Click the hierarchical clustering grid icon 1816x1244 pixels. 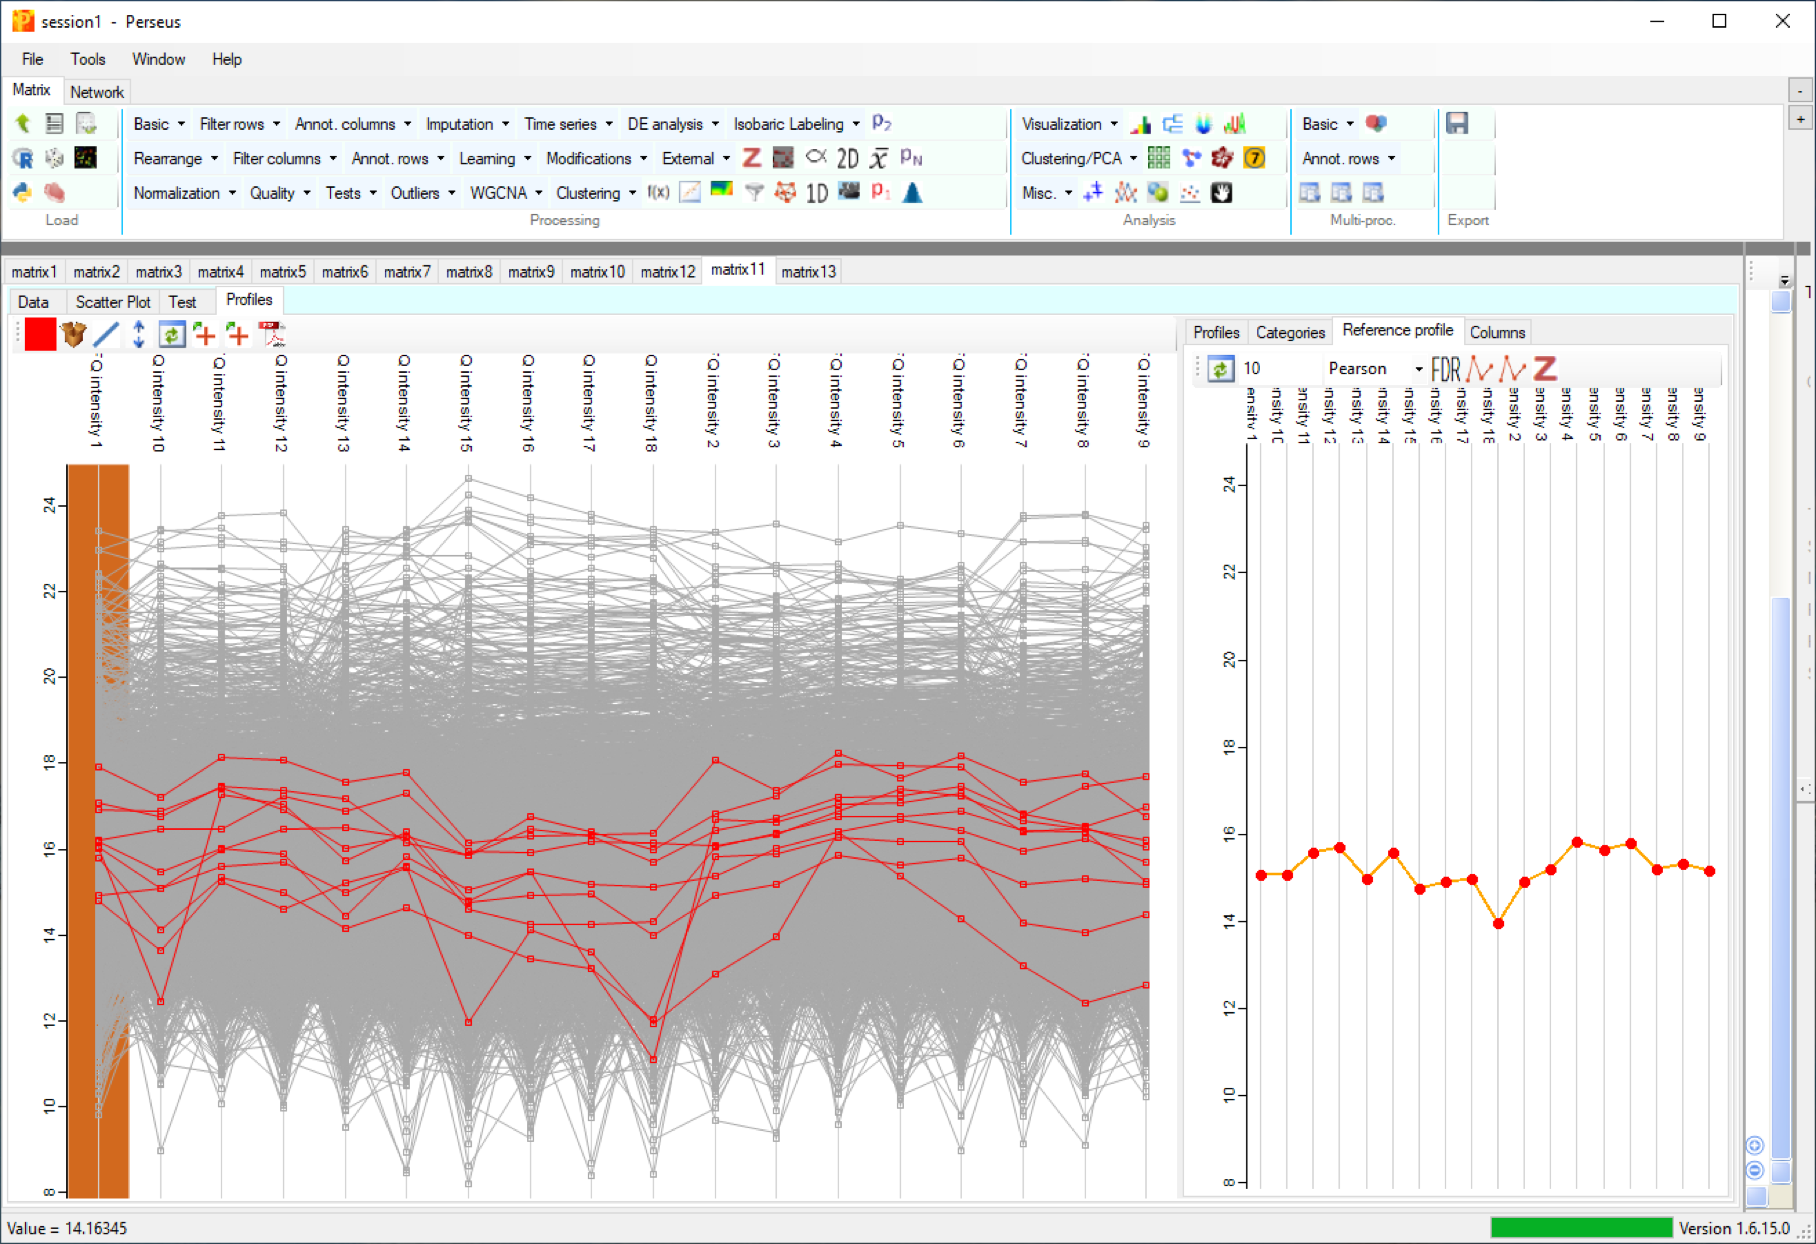[x=1159, y=158]
